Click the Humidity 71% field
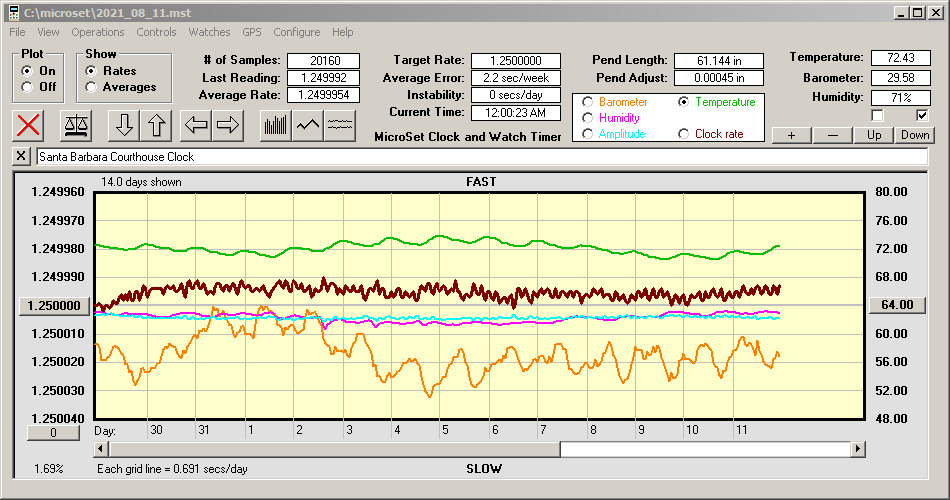The image size is (950, 500). coord(900,97)
